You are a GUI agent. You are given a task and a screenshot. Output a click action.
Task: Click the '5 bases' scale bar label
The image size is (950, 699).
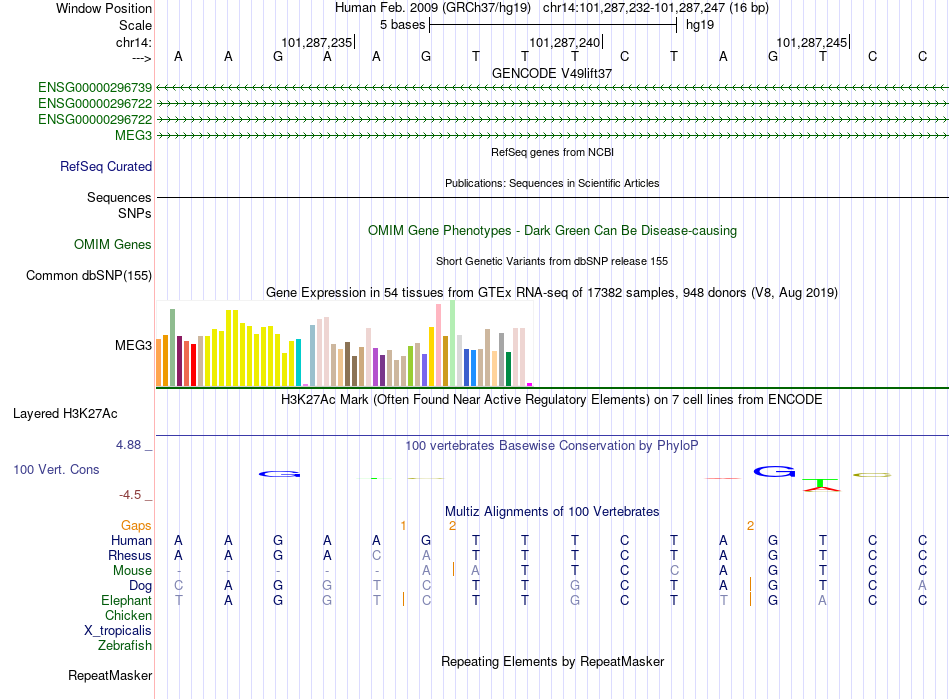403,25
